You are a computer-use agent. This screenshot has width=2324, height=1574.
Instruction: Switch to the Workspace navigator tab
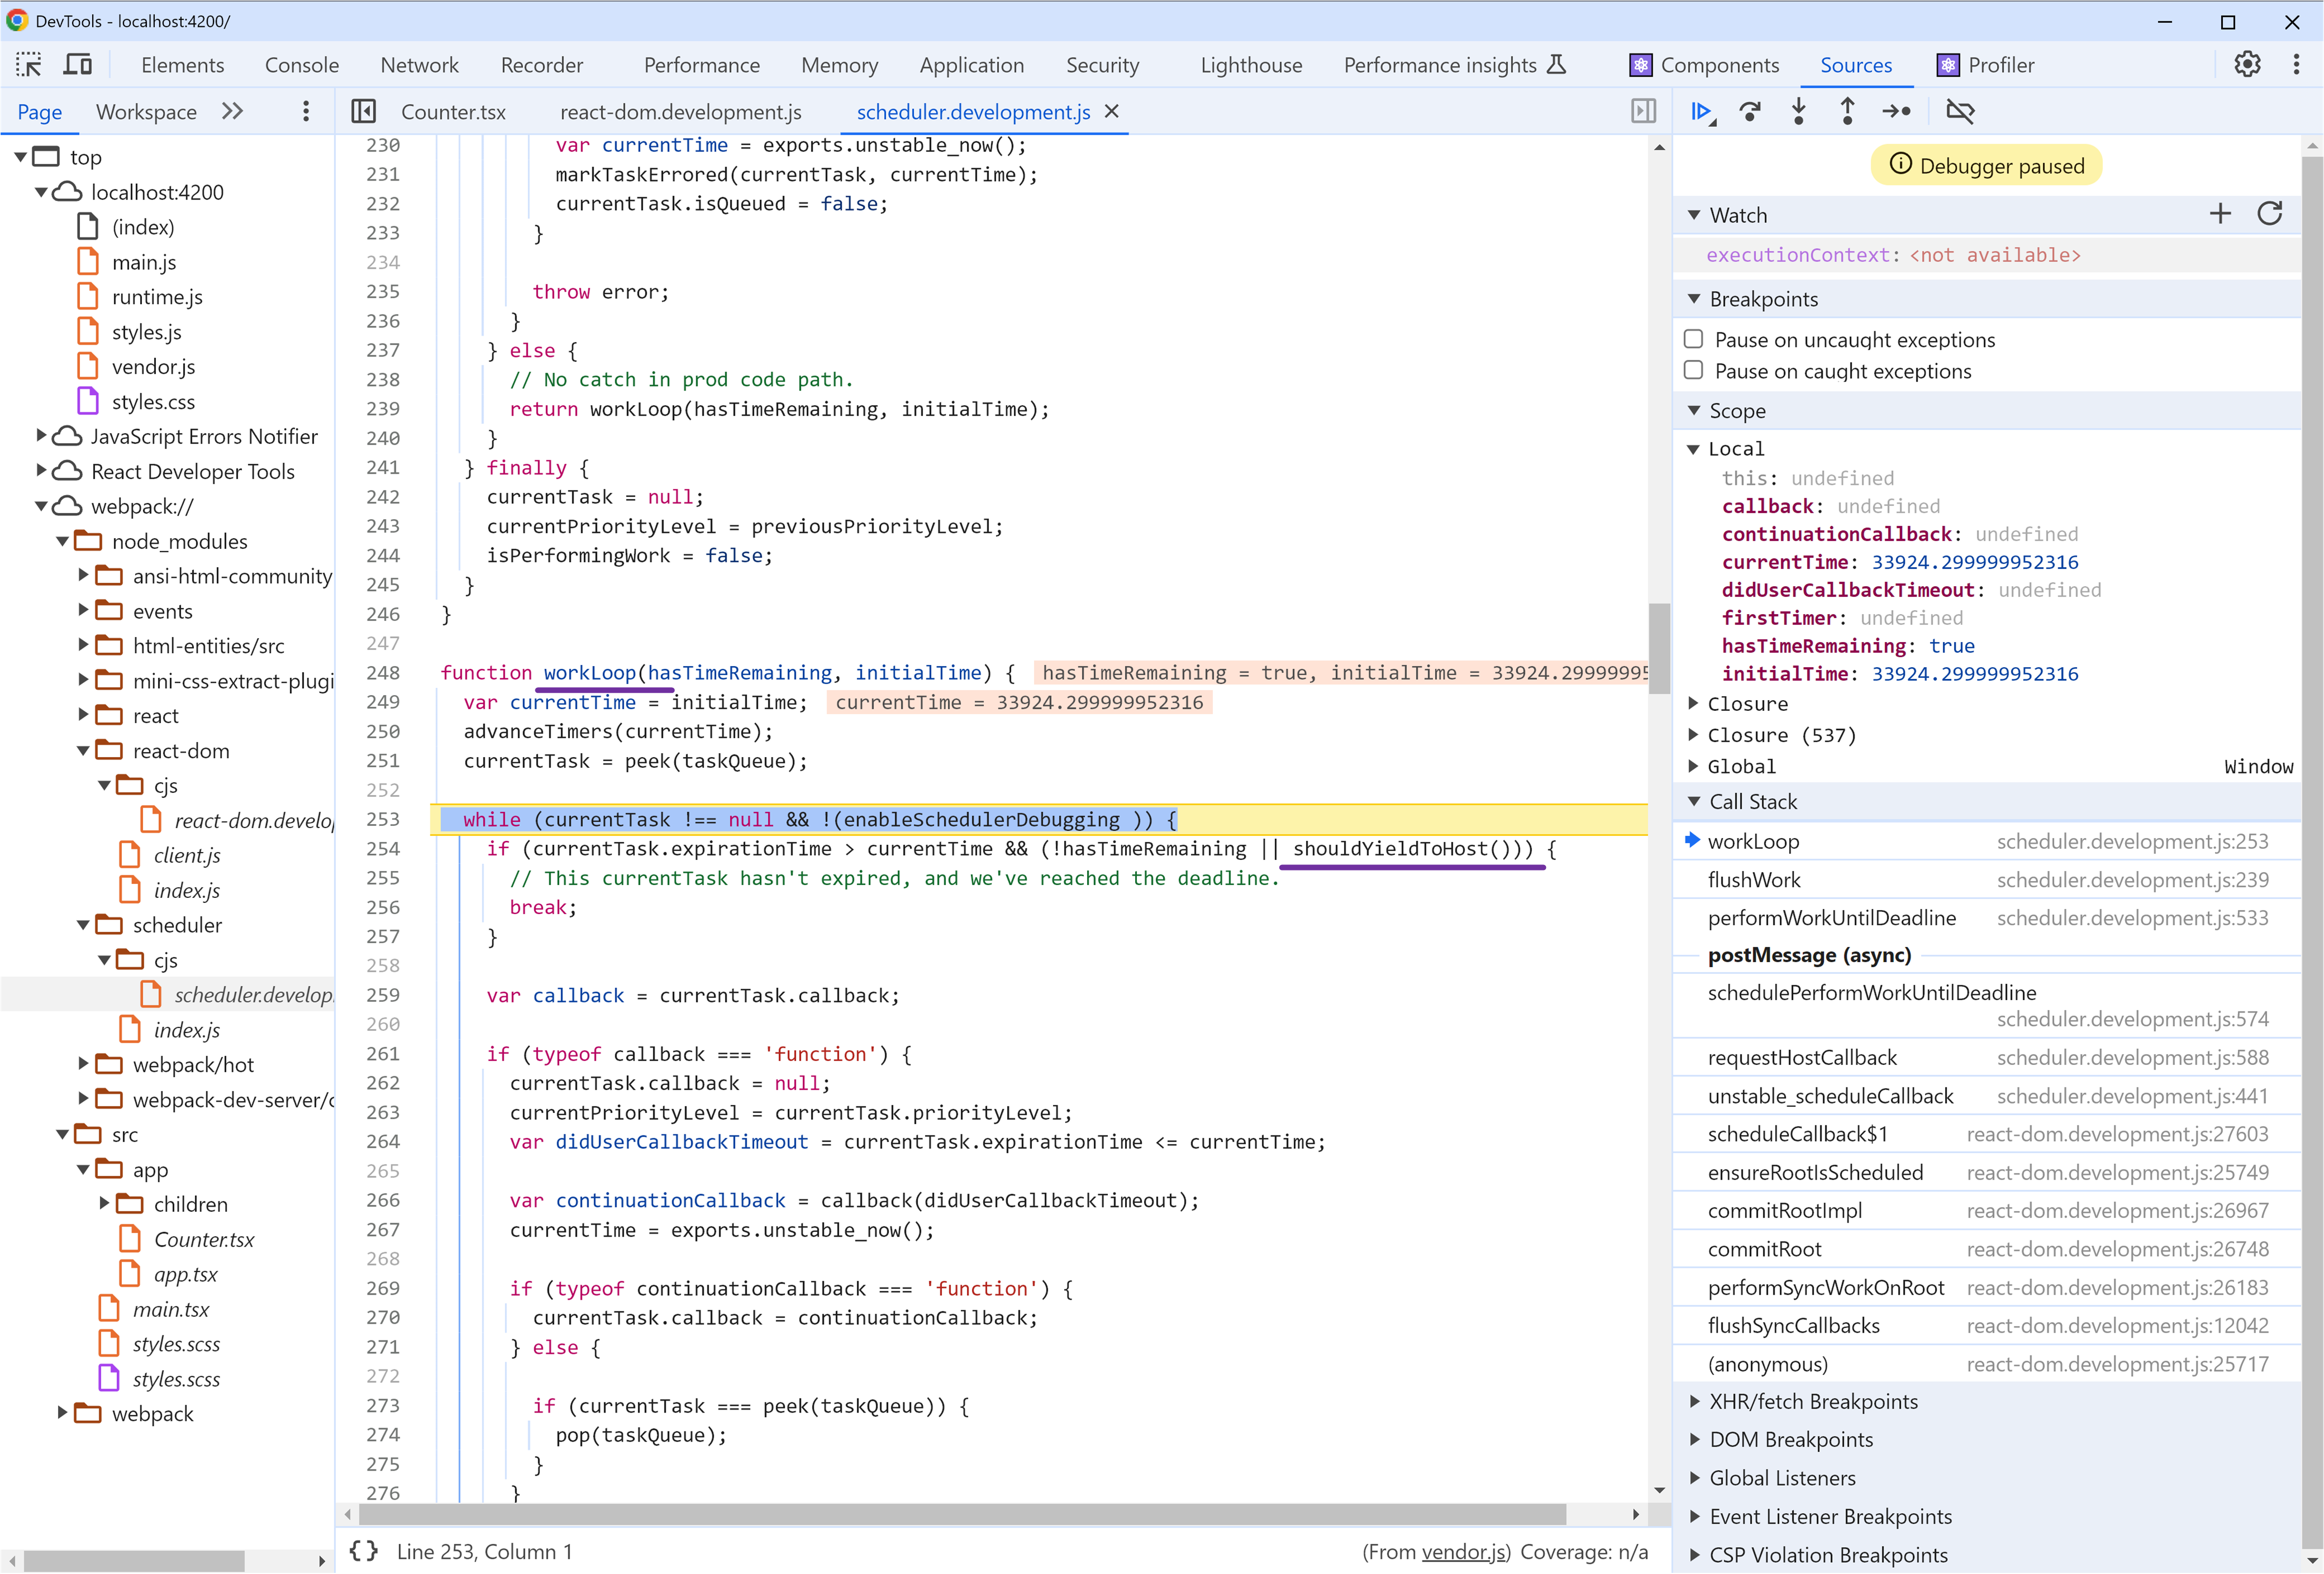(x=146, y=112)
